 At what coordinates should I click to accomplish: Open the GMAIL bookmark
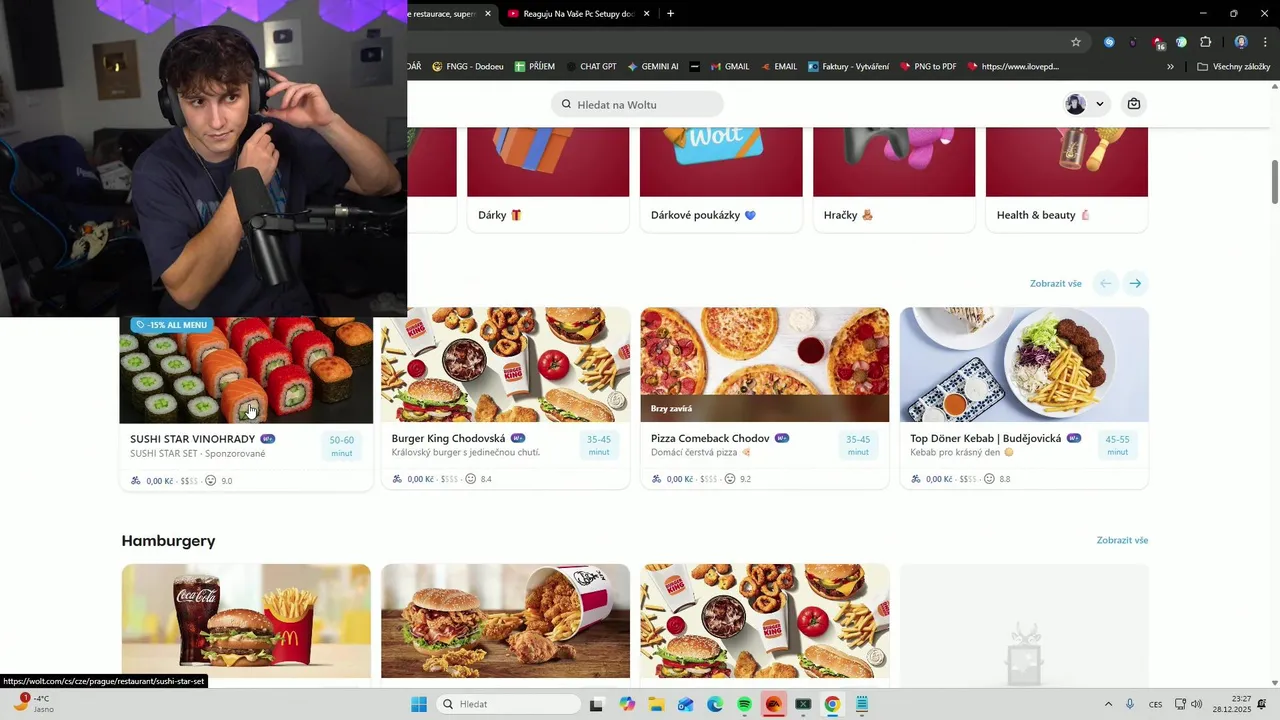point(730,67)
